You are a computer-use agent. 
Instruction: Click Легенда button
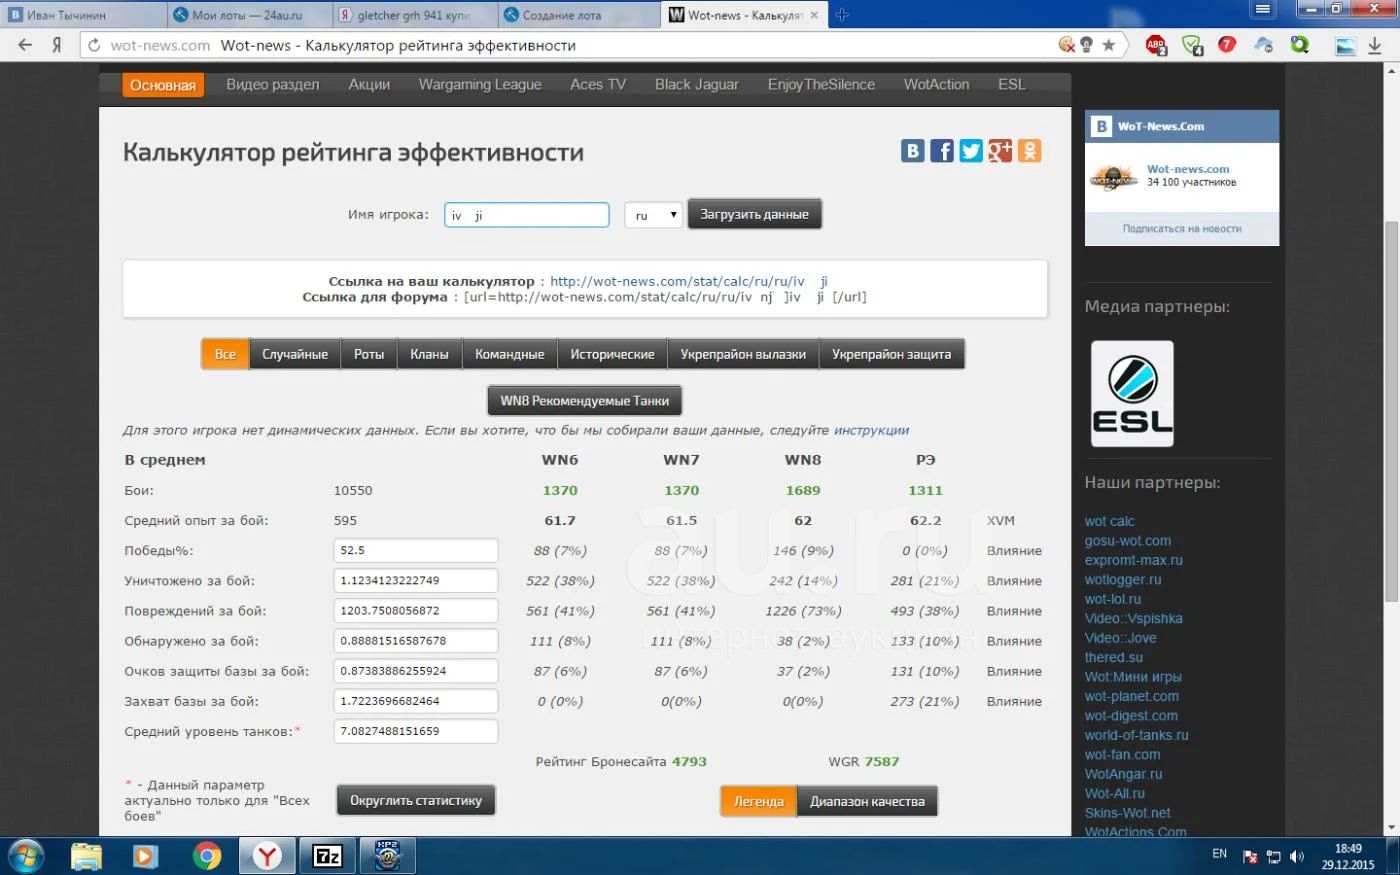tap(759, 801)
